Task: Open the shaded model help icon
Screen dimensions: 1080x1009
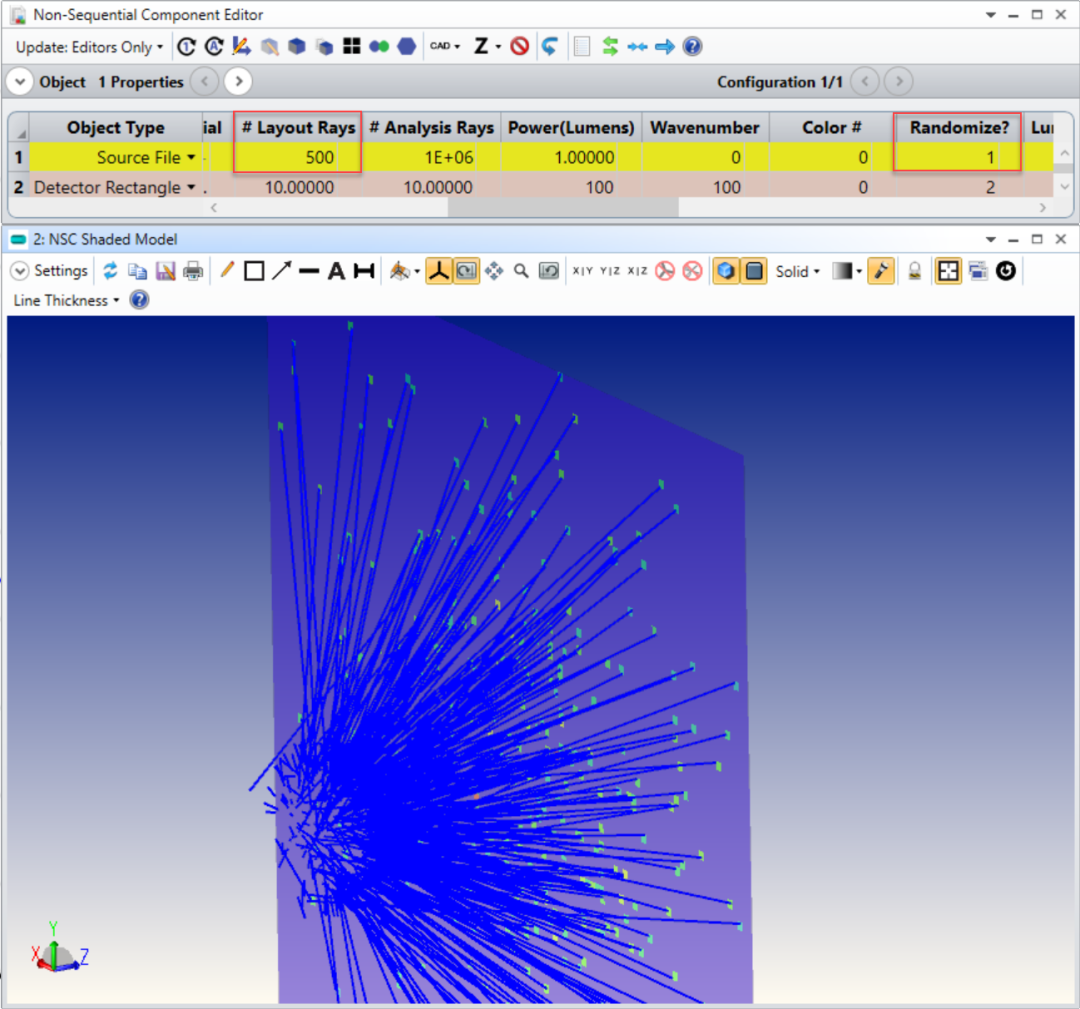Action: click(139, 300)
